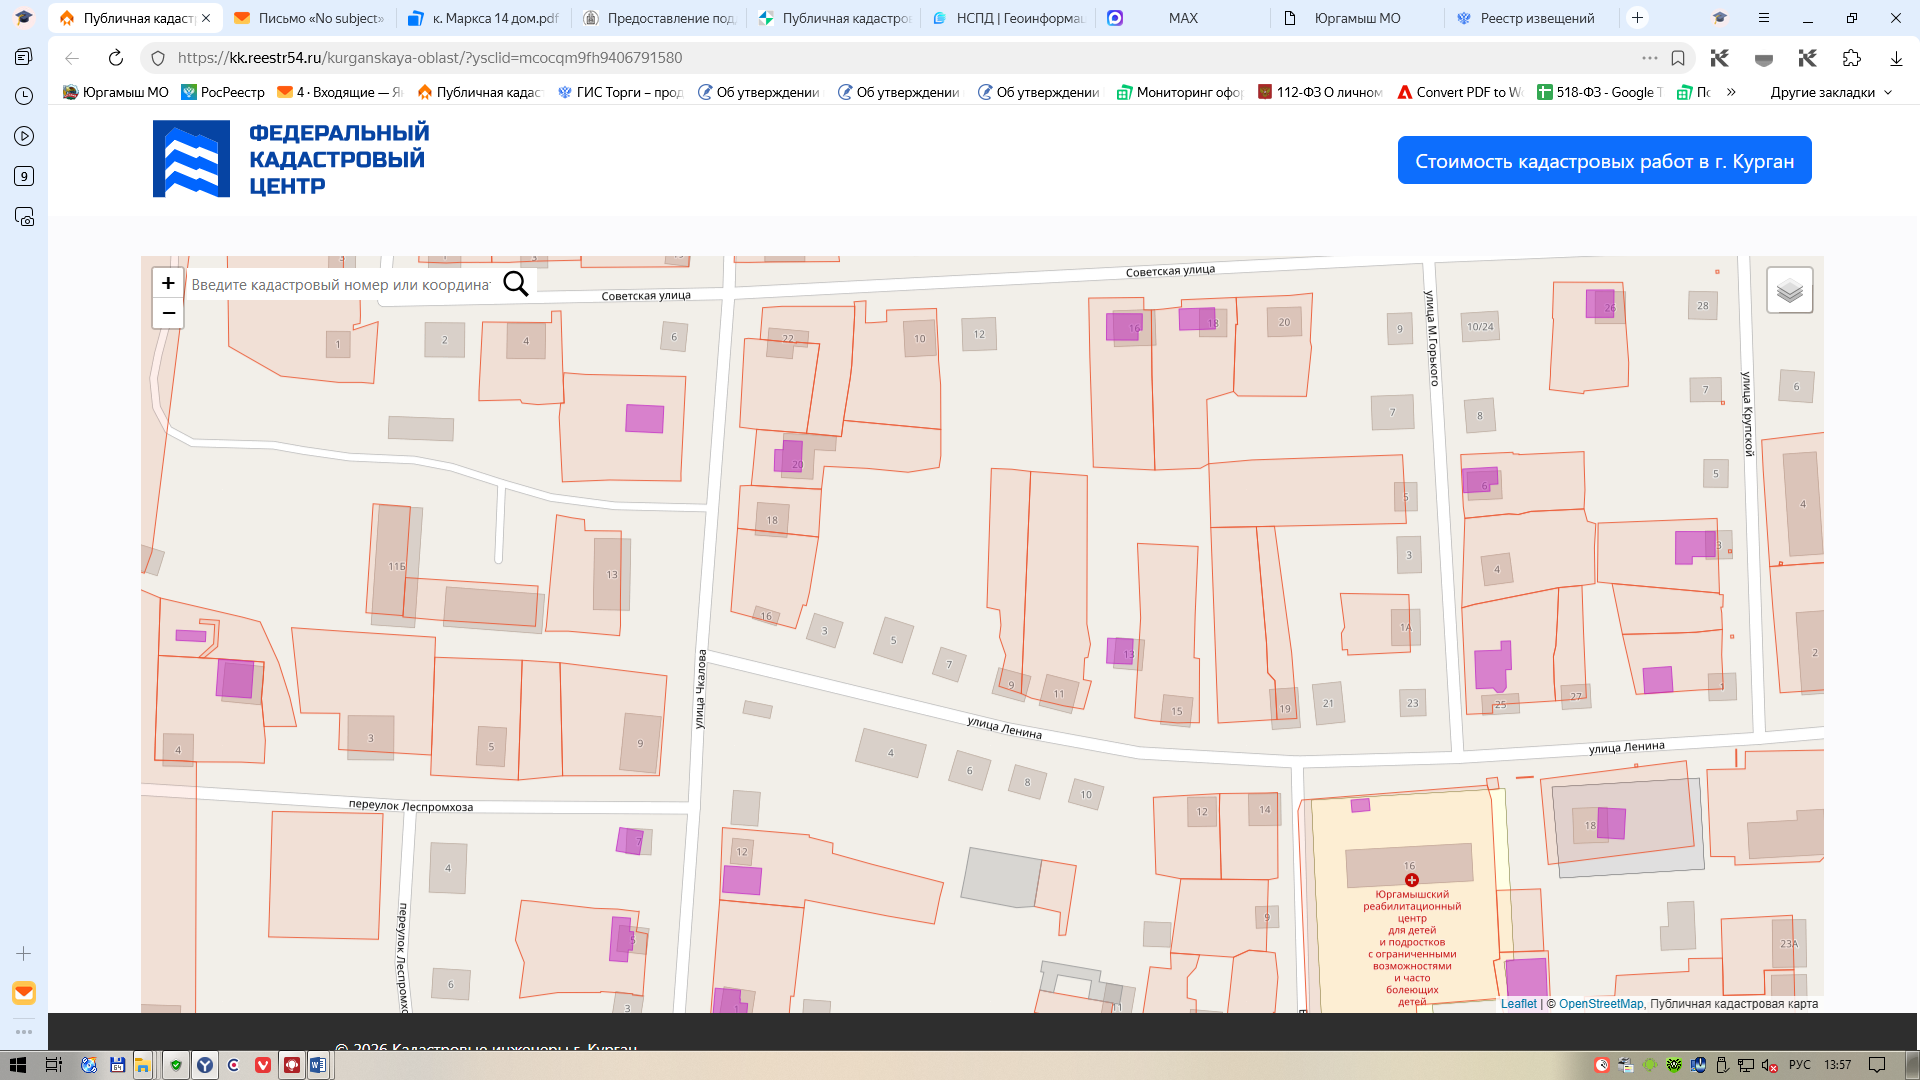Click the network tray icon
Screen dimensions: 1920x1080
pos(1745,1065)
